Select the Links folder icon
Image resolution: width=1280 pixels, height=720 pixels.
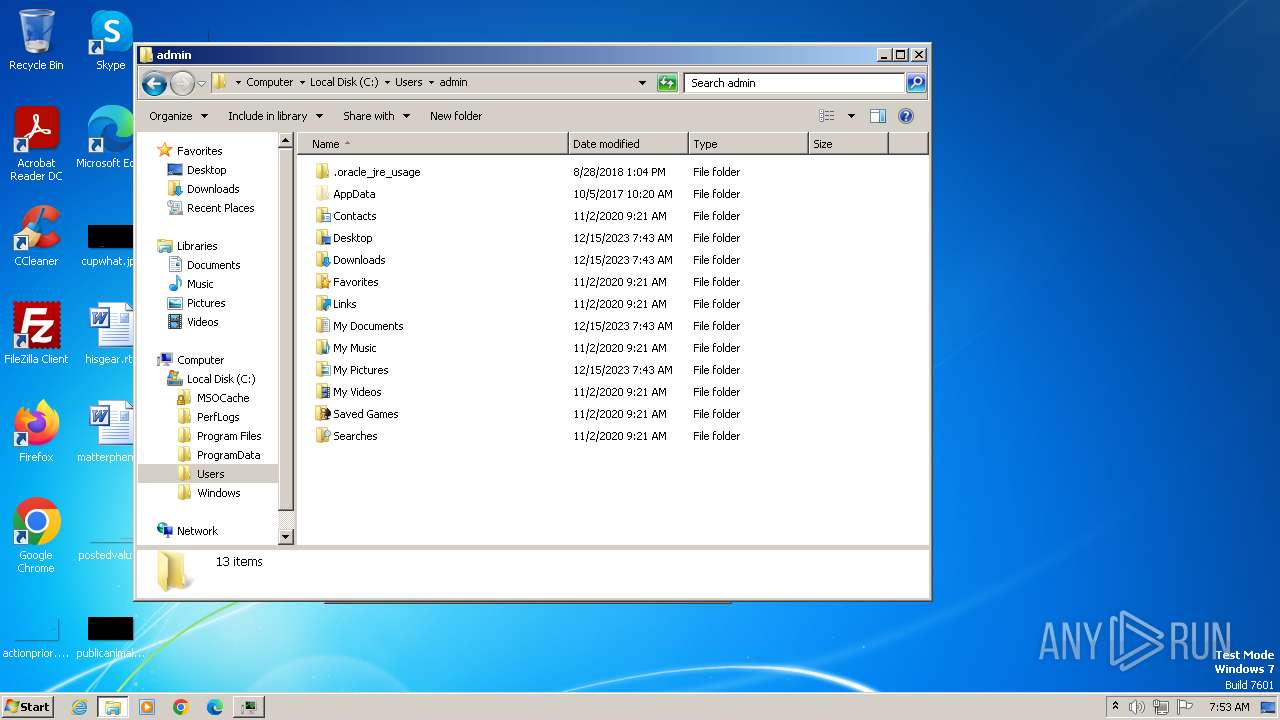[x=322, y=304]
